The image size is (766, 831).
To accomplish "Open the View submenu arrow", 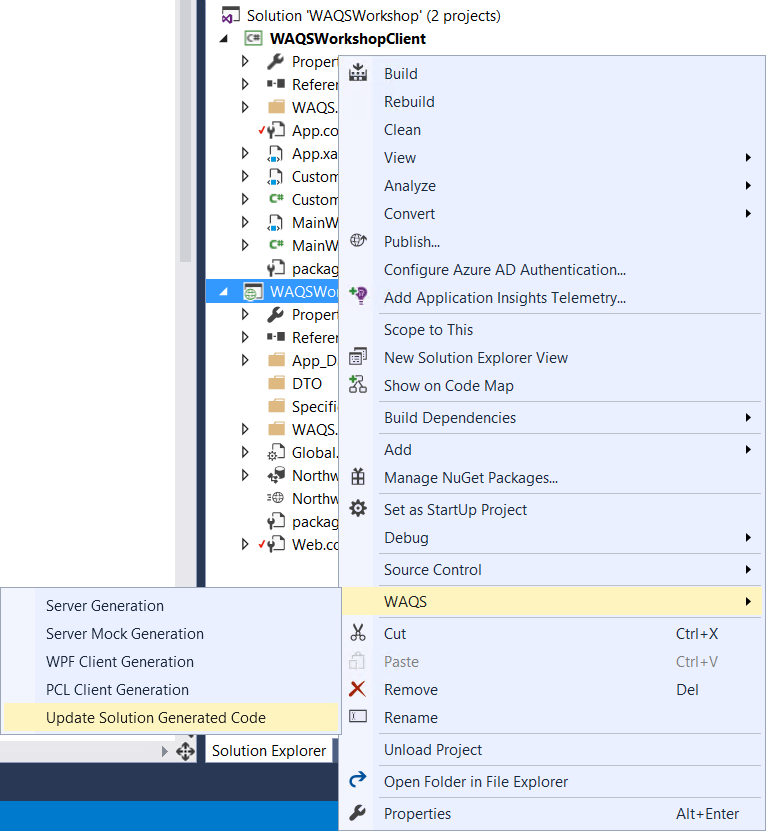I will pos(748,157).
